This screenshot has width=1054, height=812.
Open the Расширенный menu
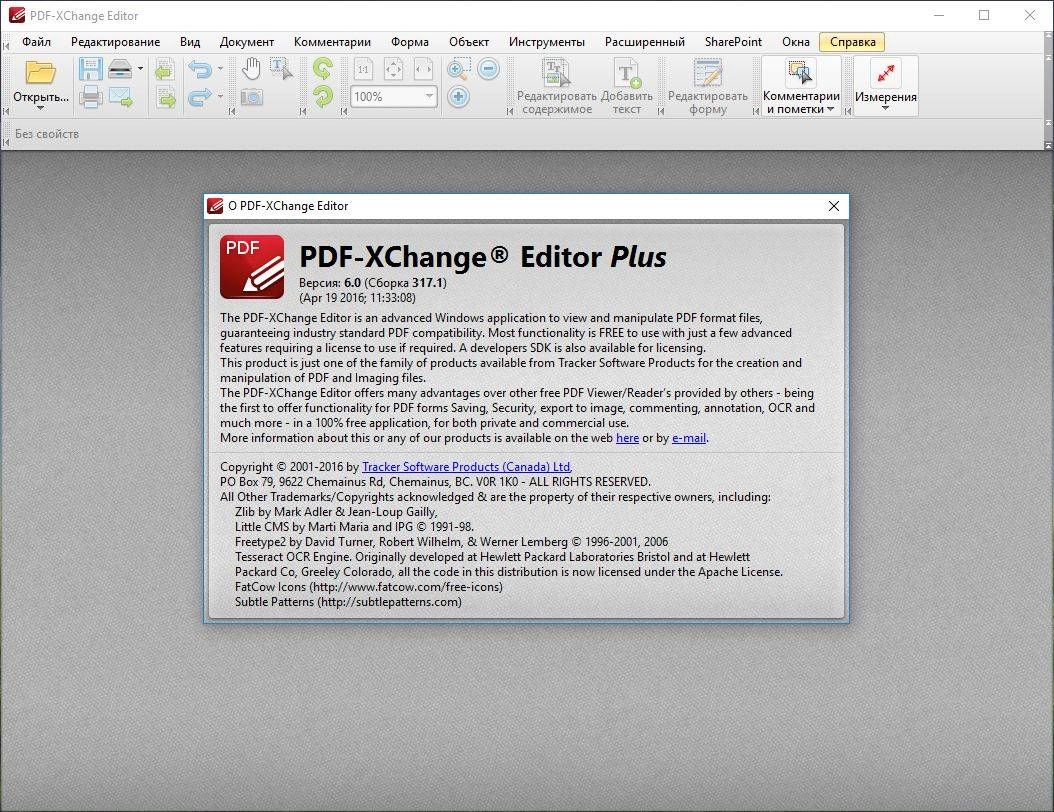(645, 42)
